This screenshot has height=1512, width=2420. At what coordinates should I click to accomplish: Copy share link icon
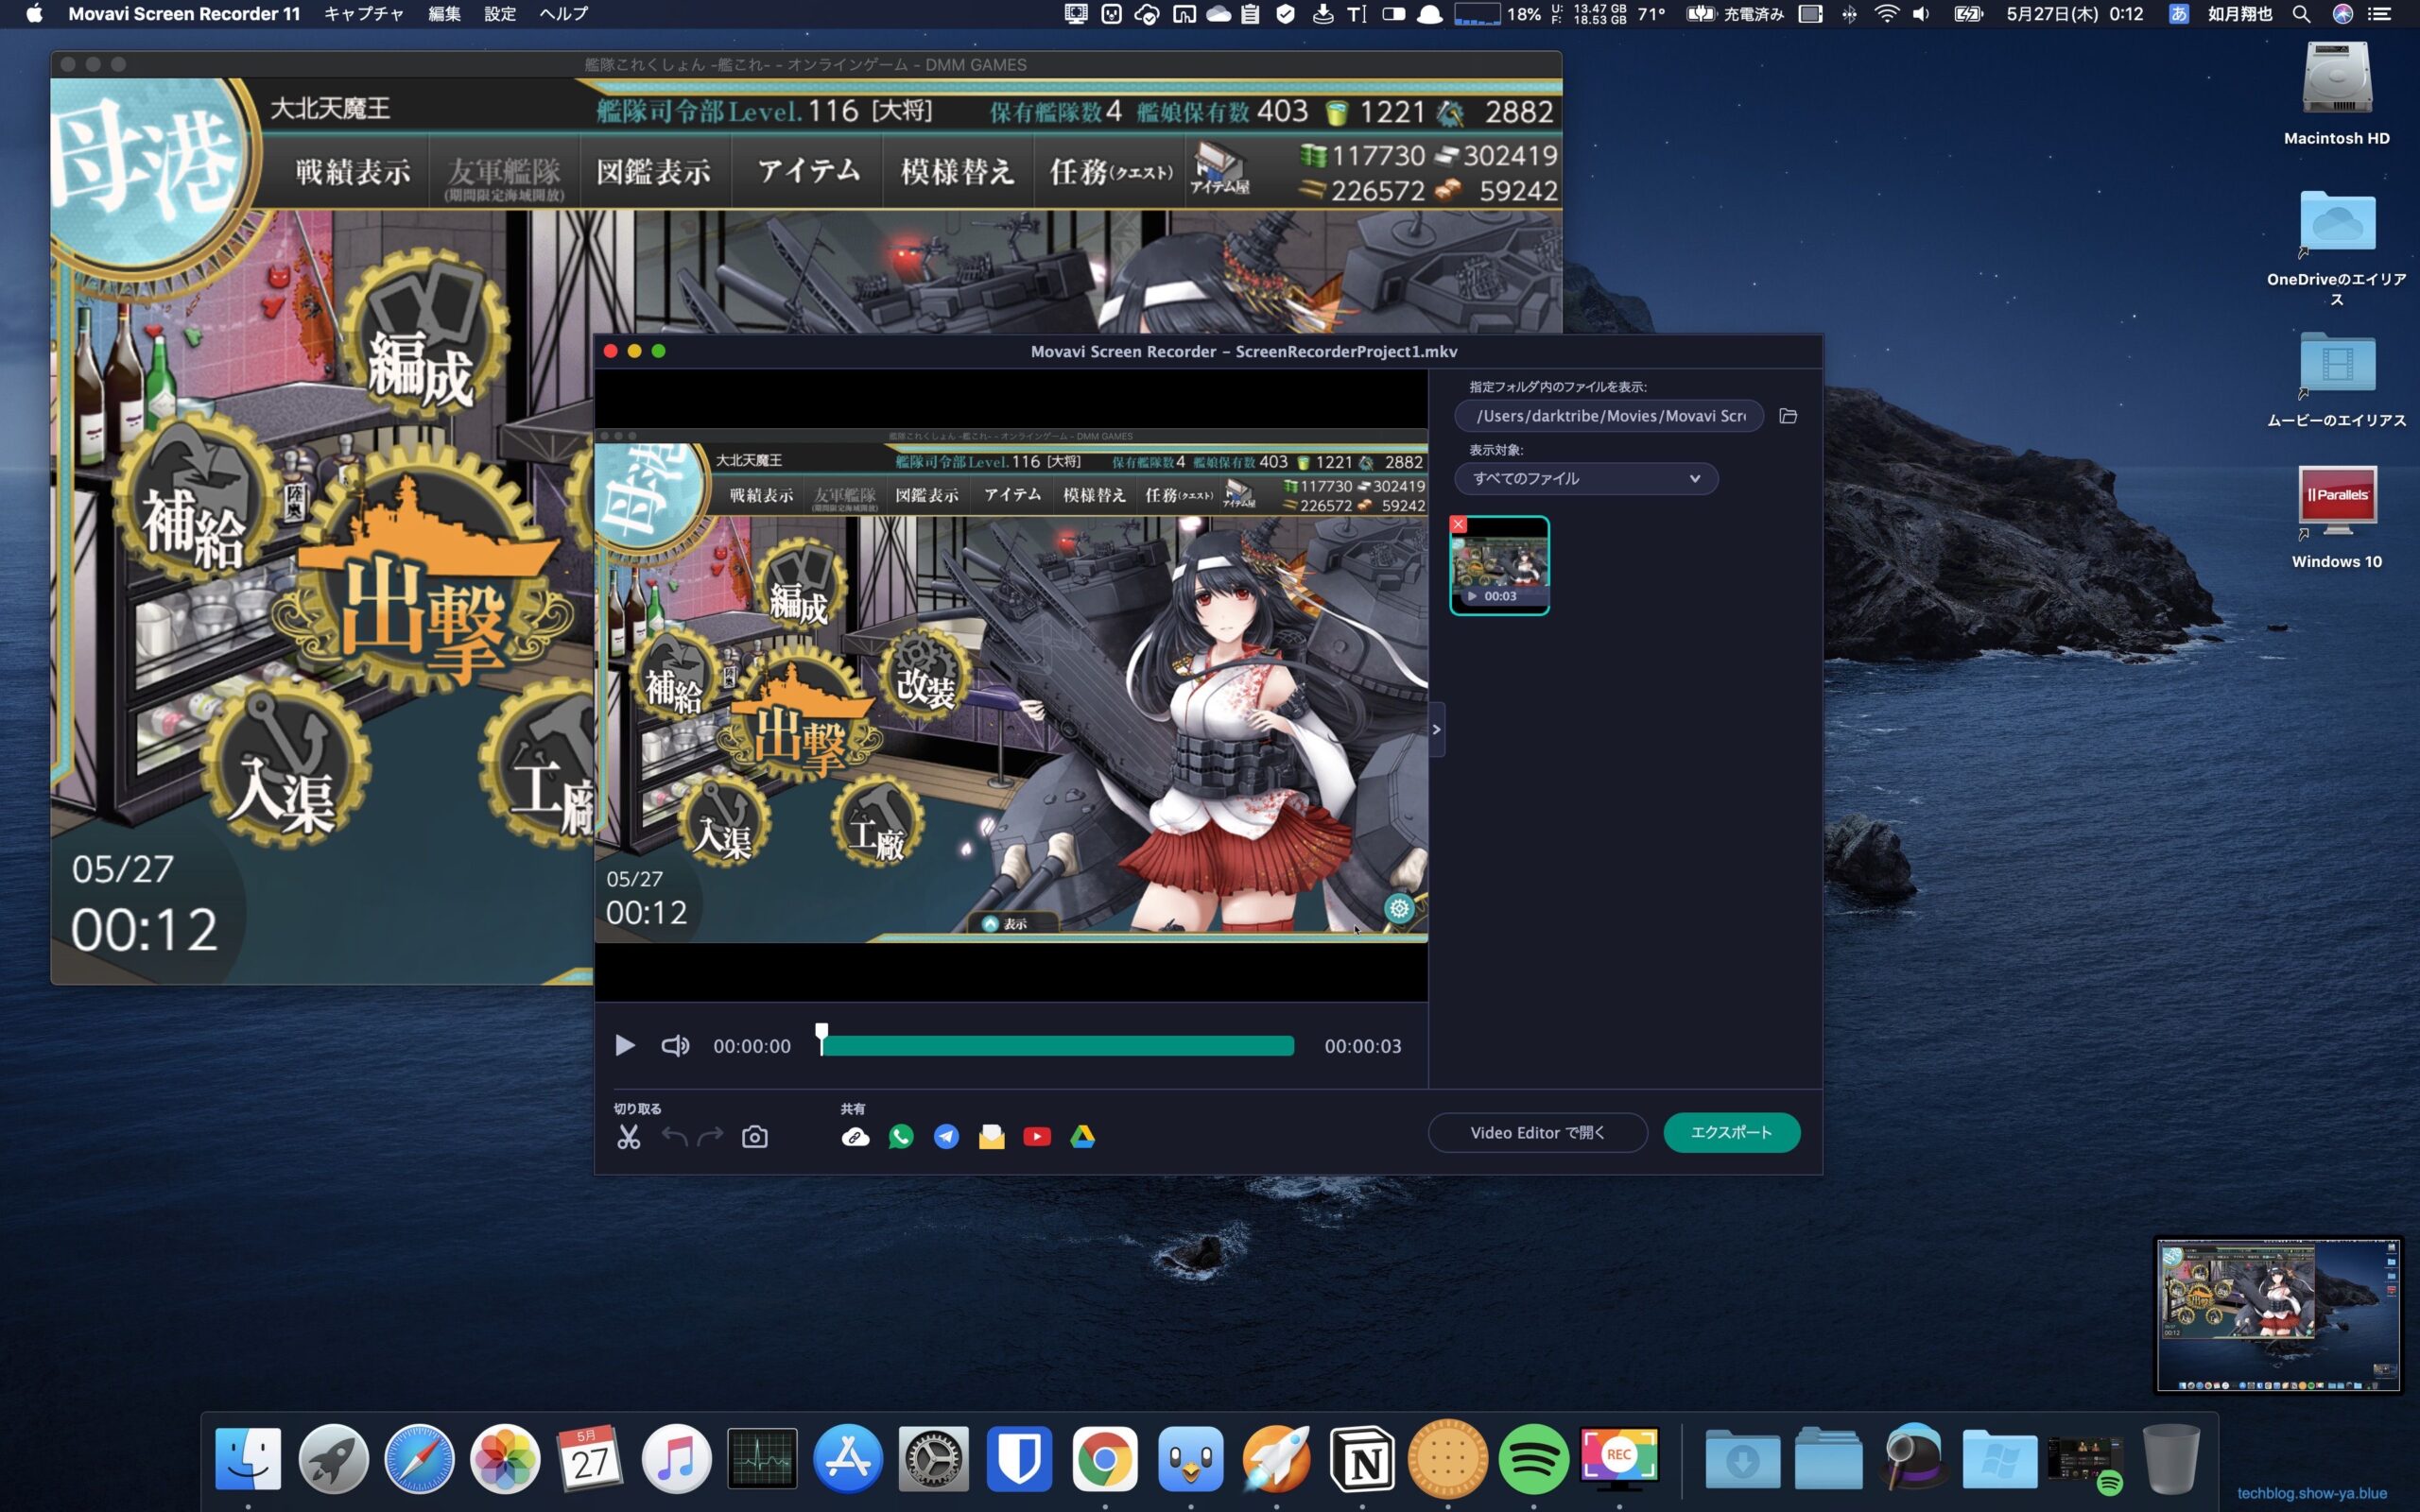point(855,1137)
